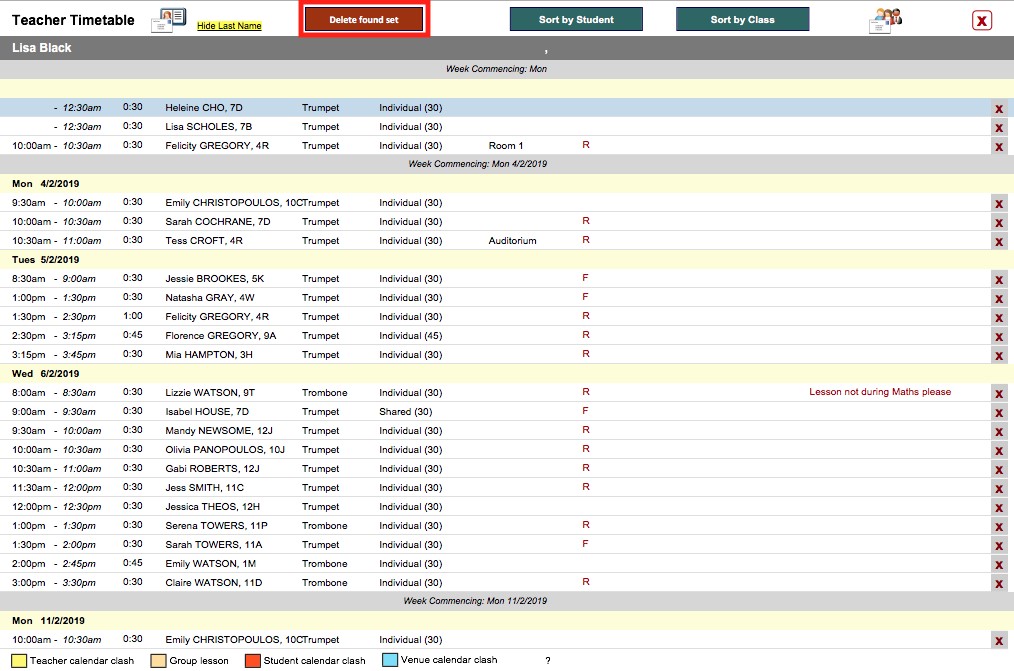Screen dimensions: 1014x671
Task: Click Room 1 venue in Felicity GREGORY row
Action: click(x=506, y=145)
